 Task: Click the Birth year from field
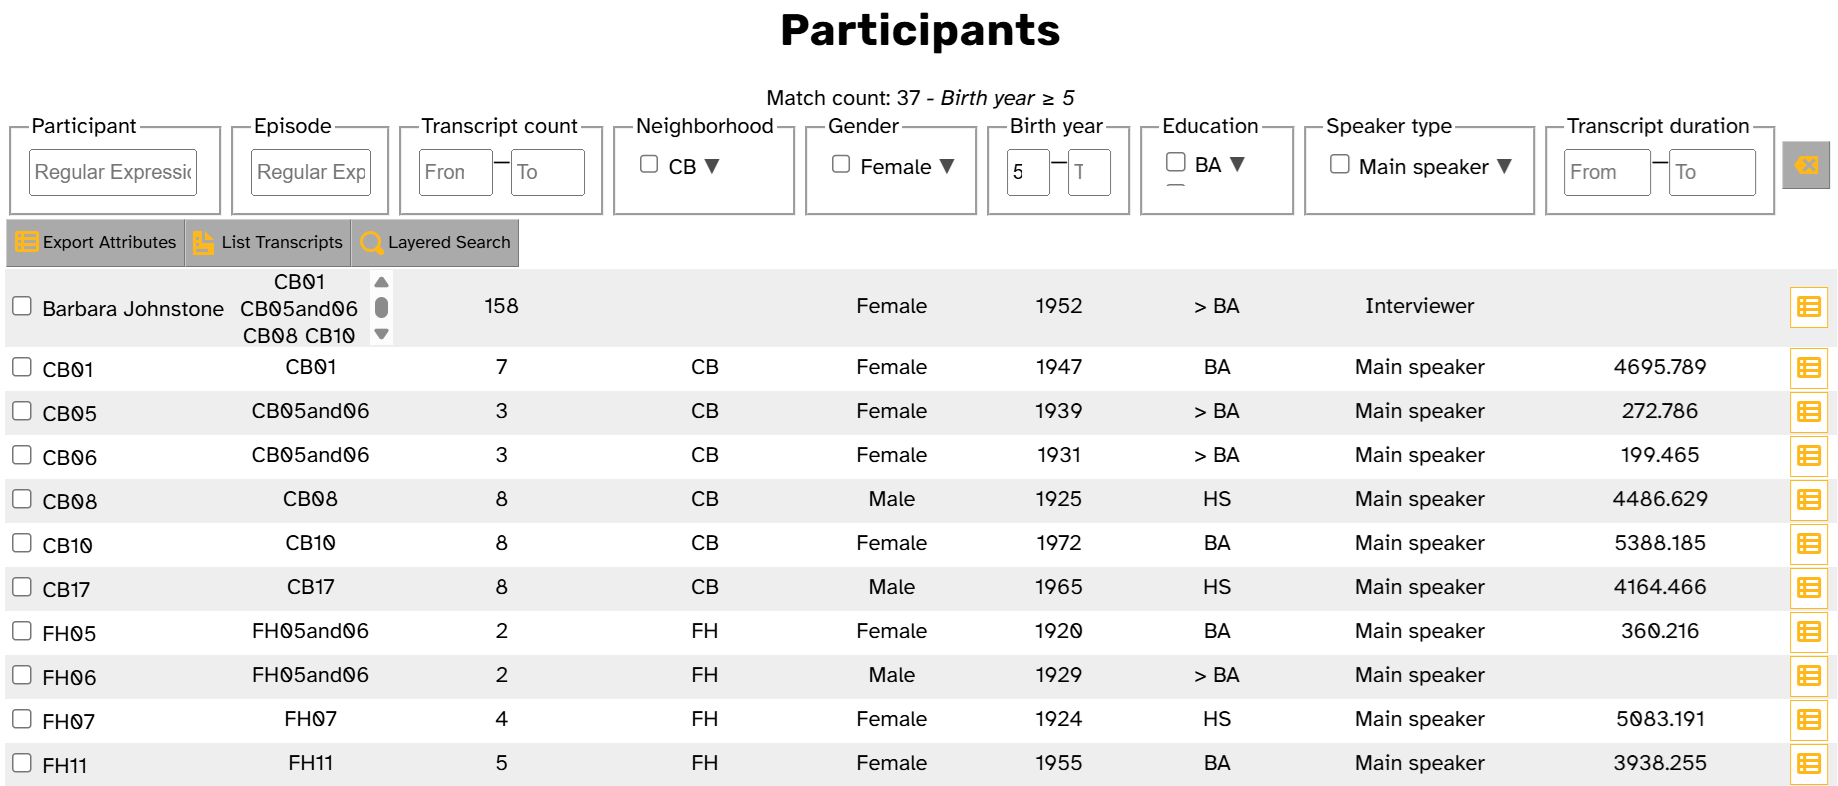[x=1028, y=172]
